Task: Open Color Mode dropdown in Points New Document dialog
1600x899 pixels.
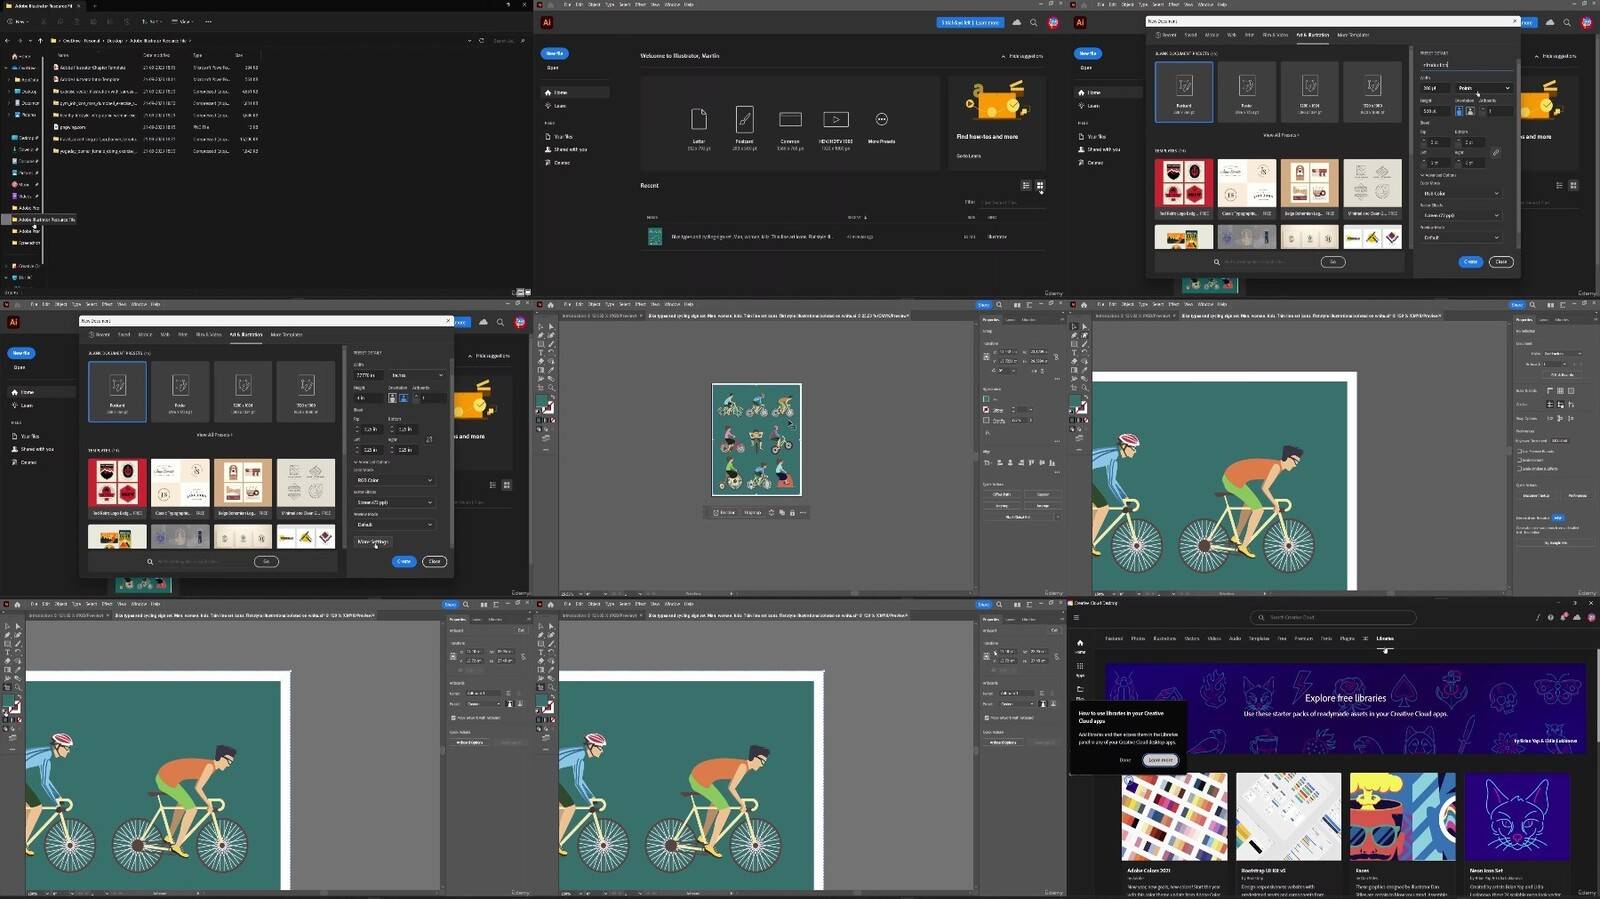Action: [x=1460, y=193]
